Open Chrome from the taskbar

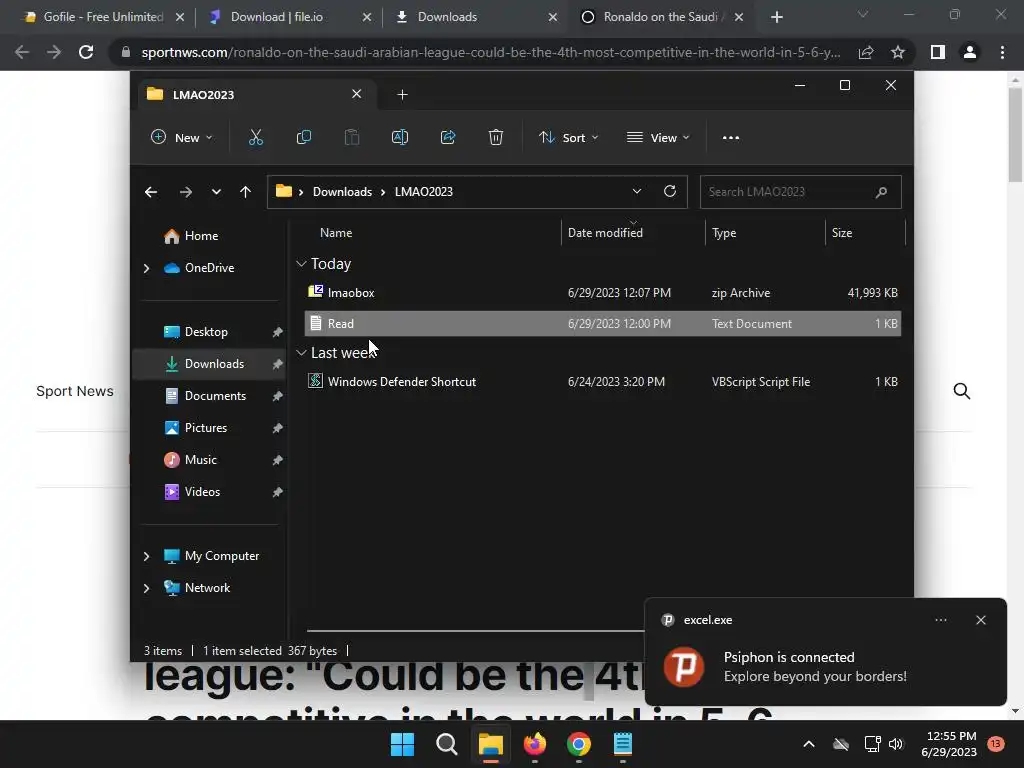click(x=579, y=744)
